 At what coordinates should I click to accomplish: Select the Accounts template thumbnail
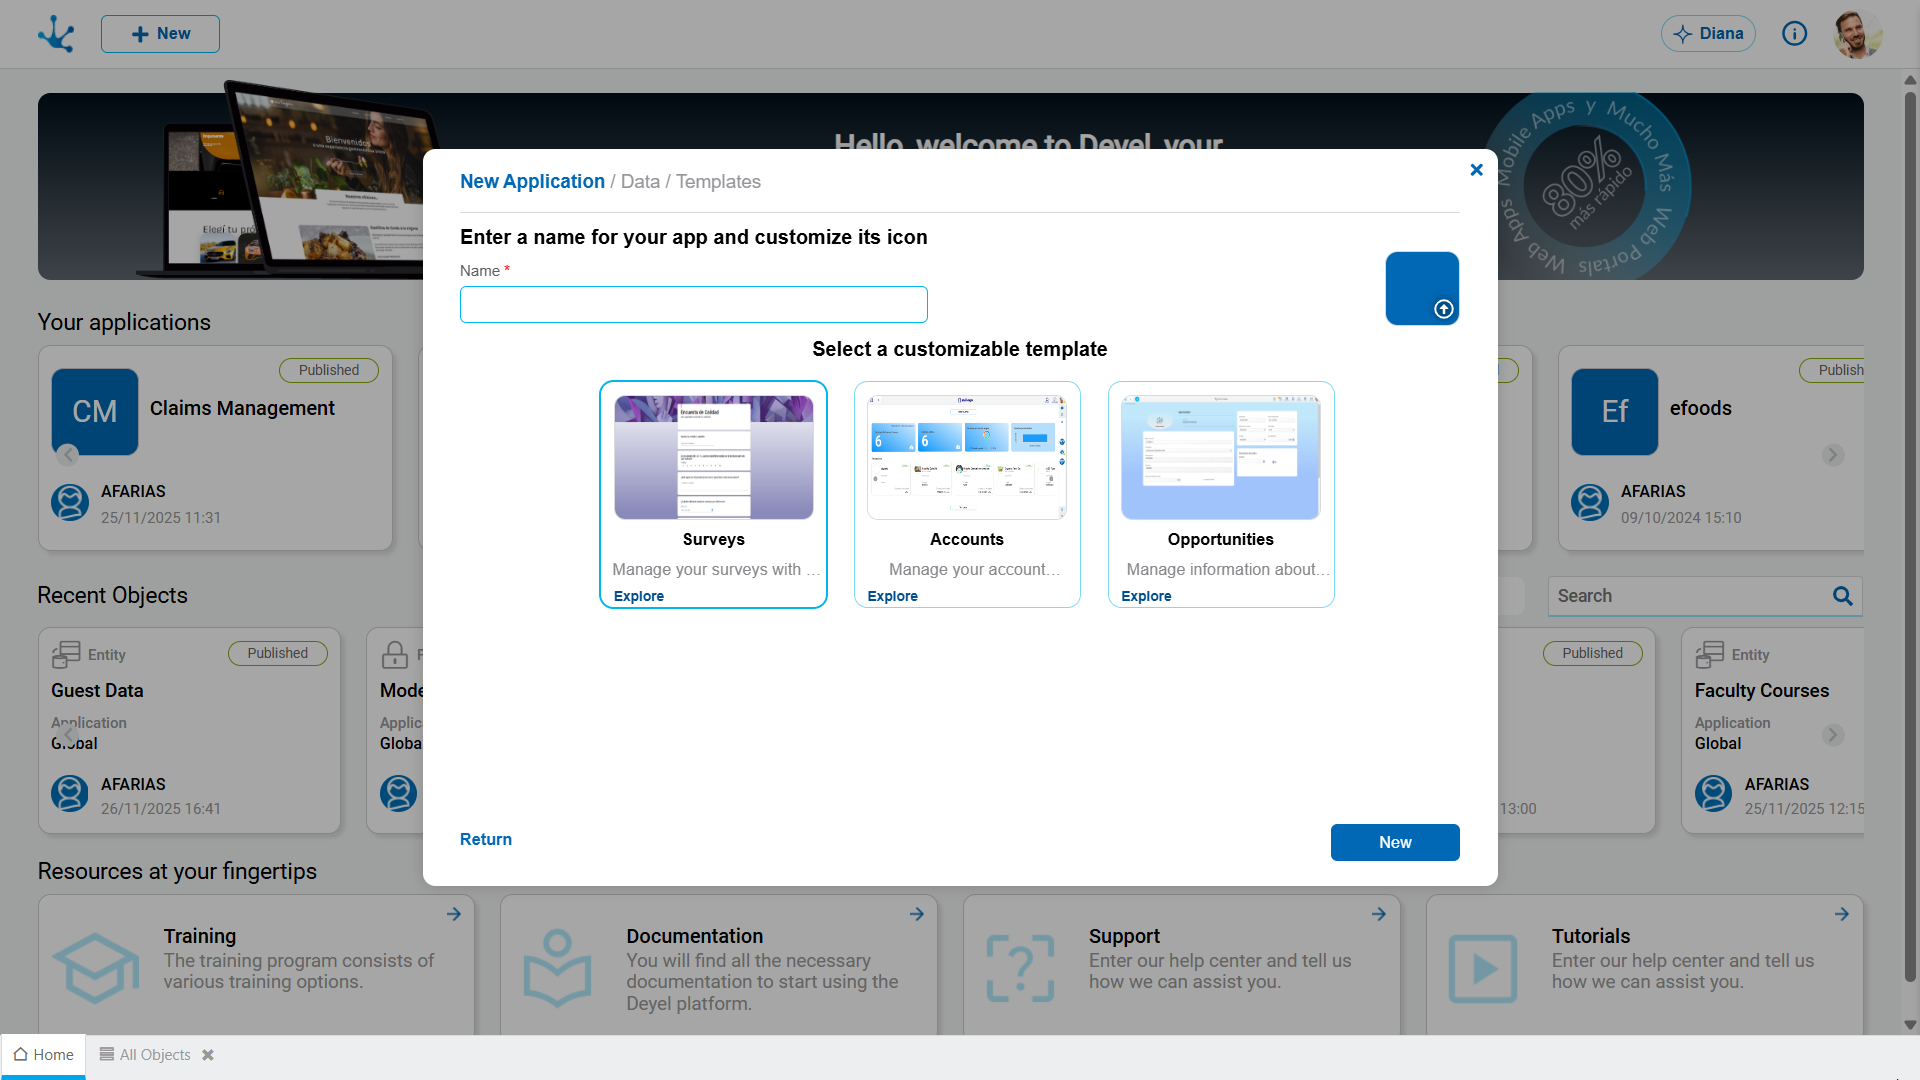[967, 457]
